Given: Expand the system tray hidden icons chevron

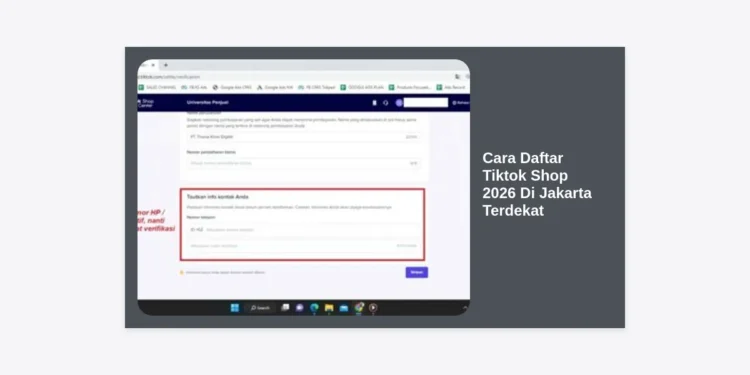Looking at the screenshot, I should click(465, 308).
